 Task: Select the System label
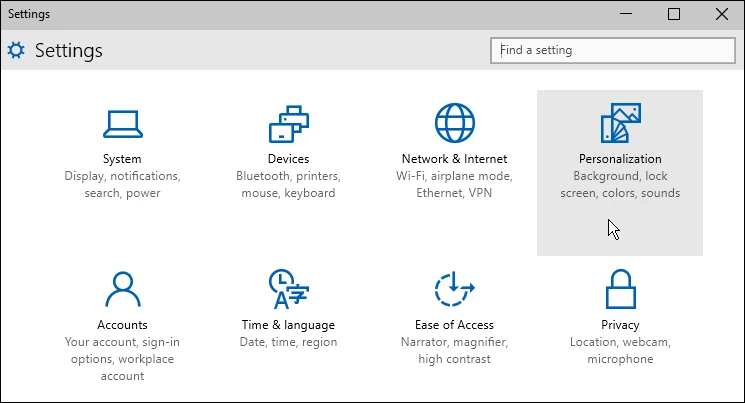tap(122, 159)
